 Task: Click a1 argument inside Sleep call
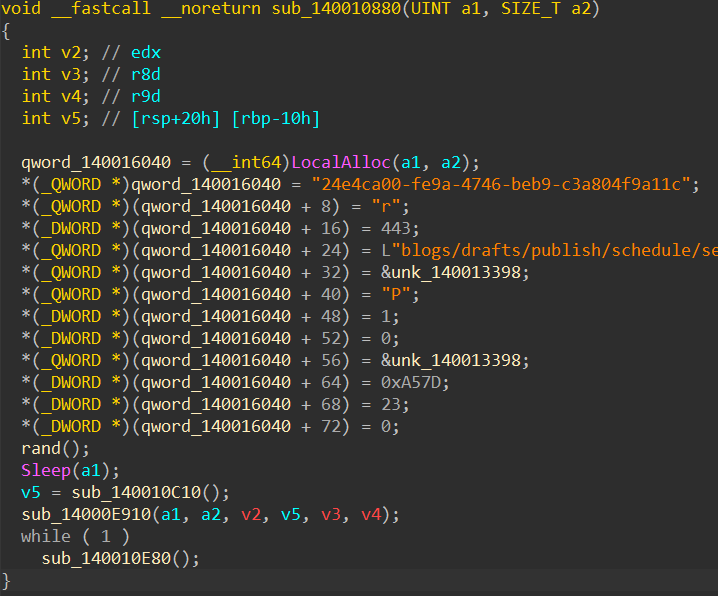[91, 470]
